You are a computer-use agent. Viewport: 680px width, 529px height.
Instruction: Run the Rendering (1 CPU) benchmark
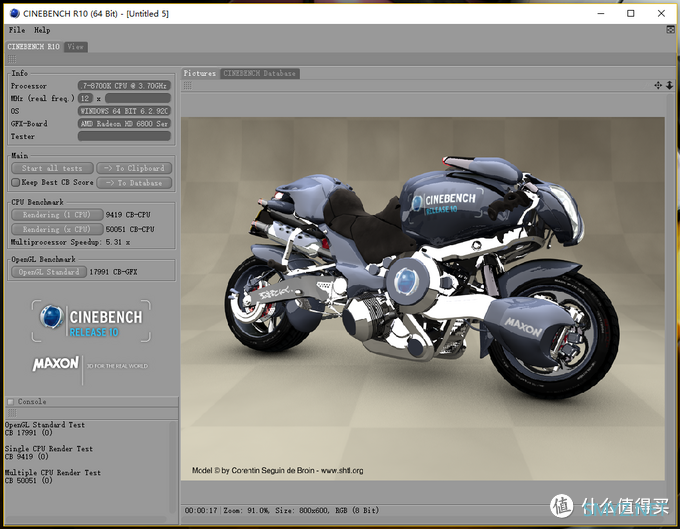point(57,215)
